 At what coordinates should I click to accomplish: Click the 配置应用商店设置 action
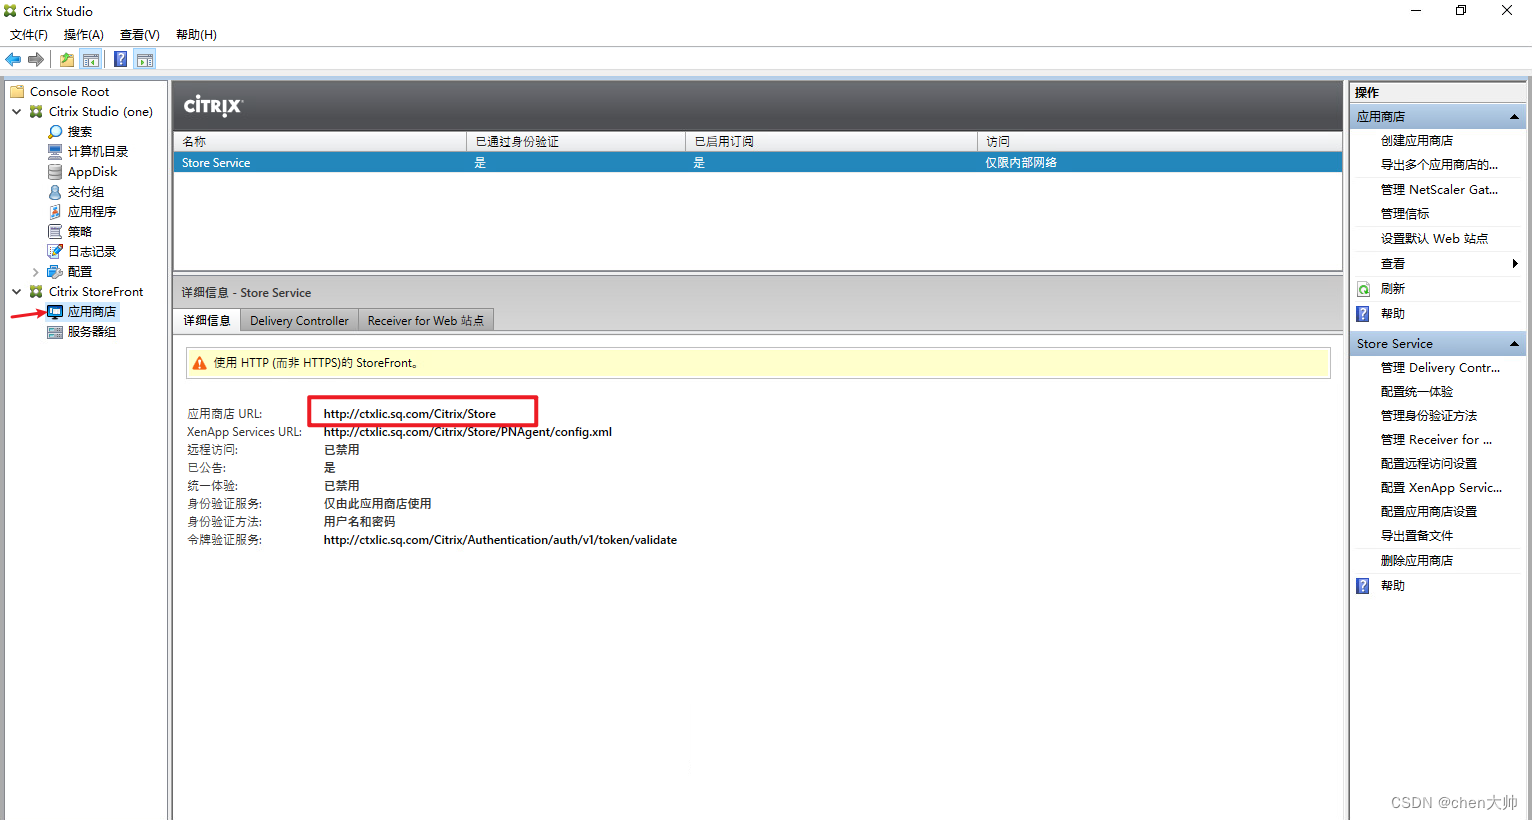point(1429,512)
